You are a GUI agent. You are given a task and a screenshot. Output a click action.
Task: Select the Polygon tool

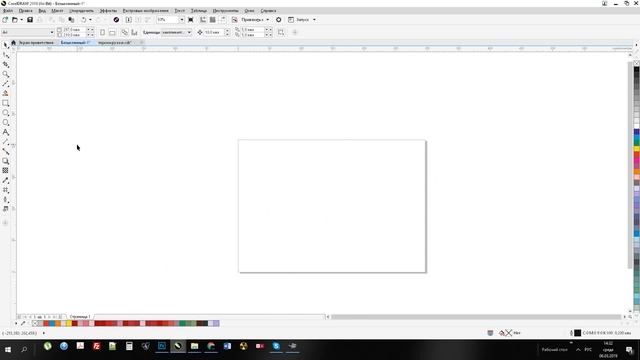[6, 122]
